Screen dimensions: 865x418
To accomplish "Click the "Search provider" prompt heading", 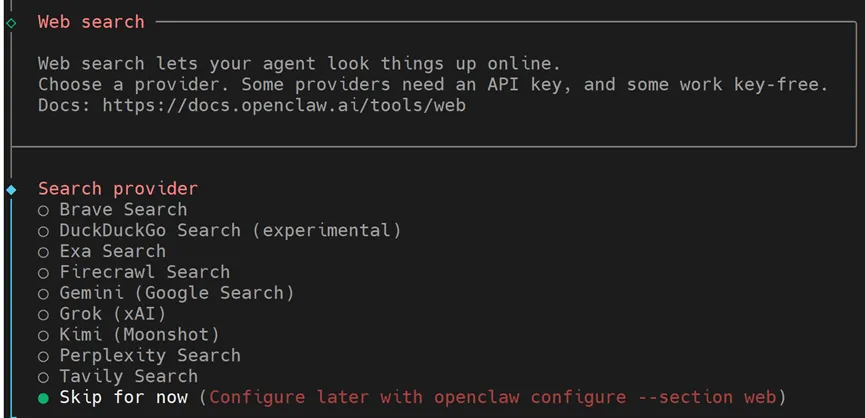I will [117, 189].
